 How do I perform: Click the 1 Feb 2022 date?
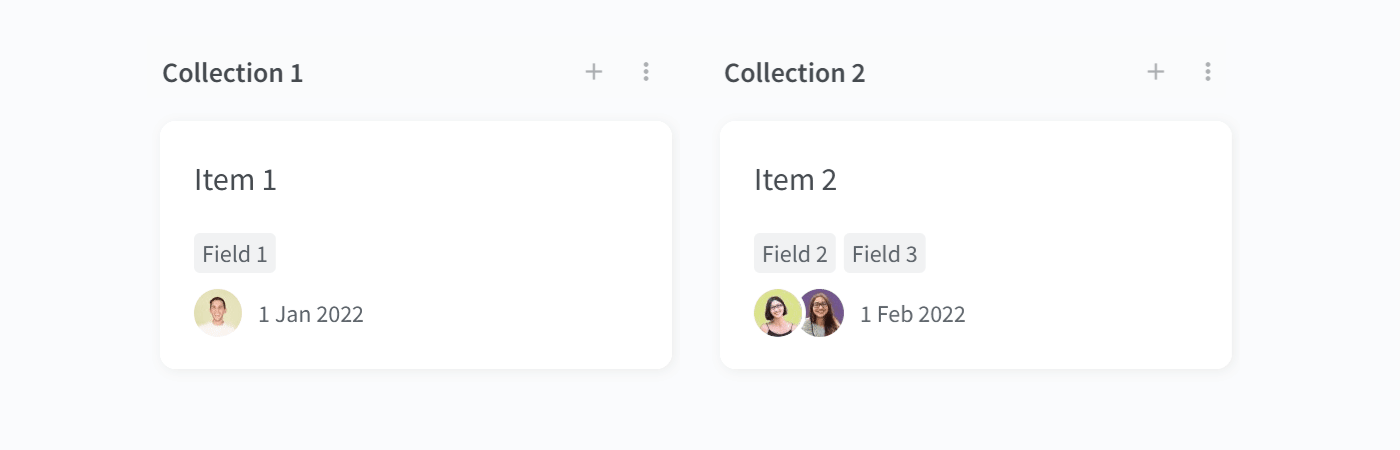click(x=913, y=314)
